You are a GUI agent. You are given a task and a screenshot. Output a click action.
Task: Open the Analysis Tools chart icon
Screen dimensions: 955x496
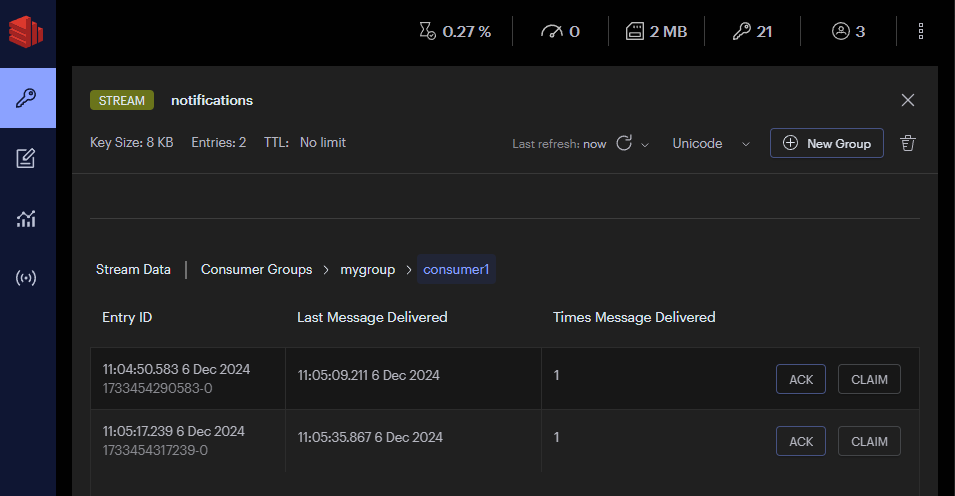(27, 218)
